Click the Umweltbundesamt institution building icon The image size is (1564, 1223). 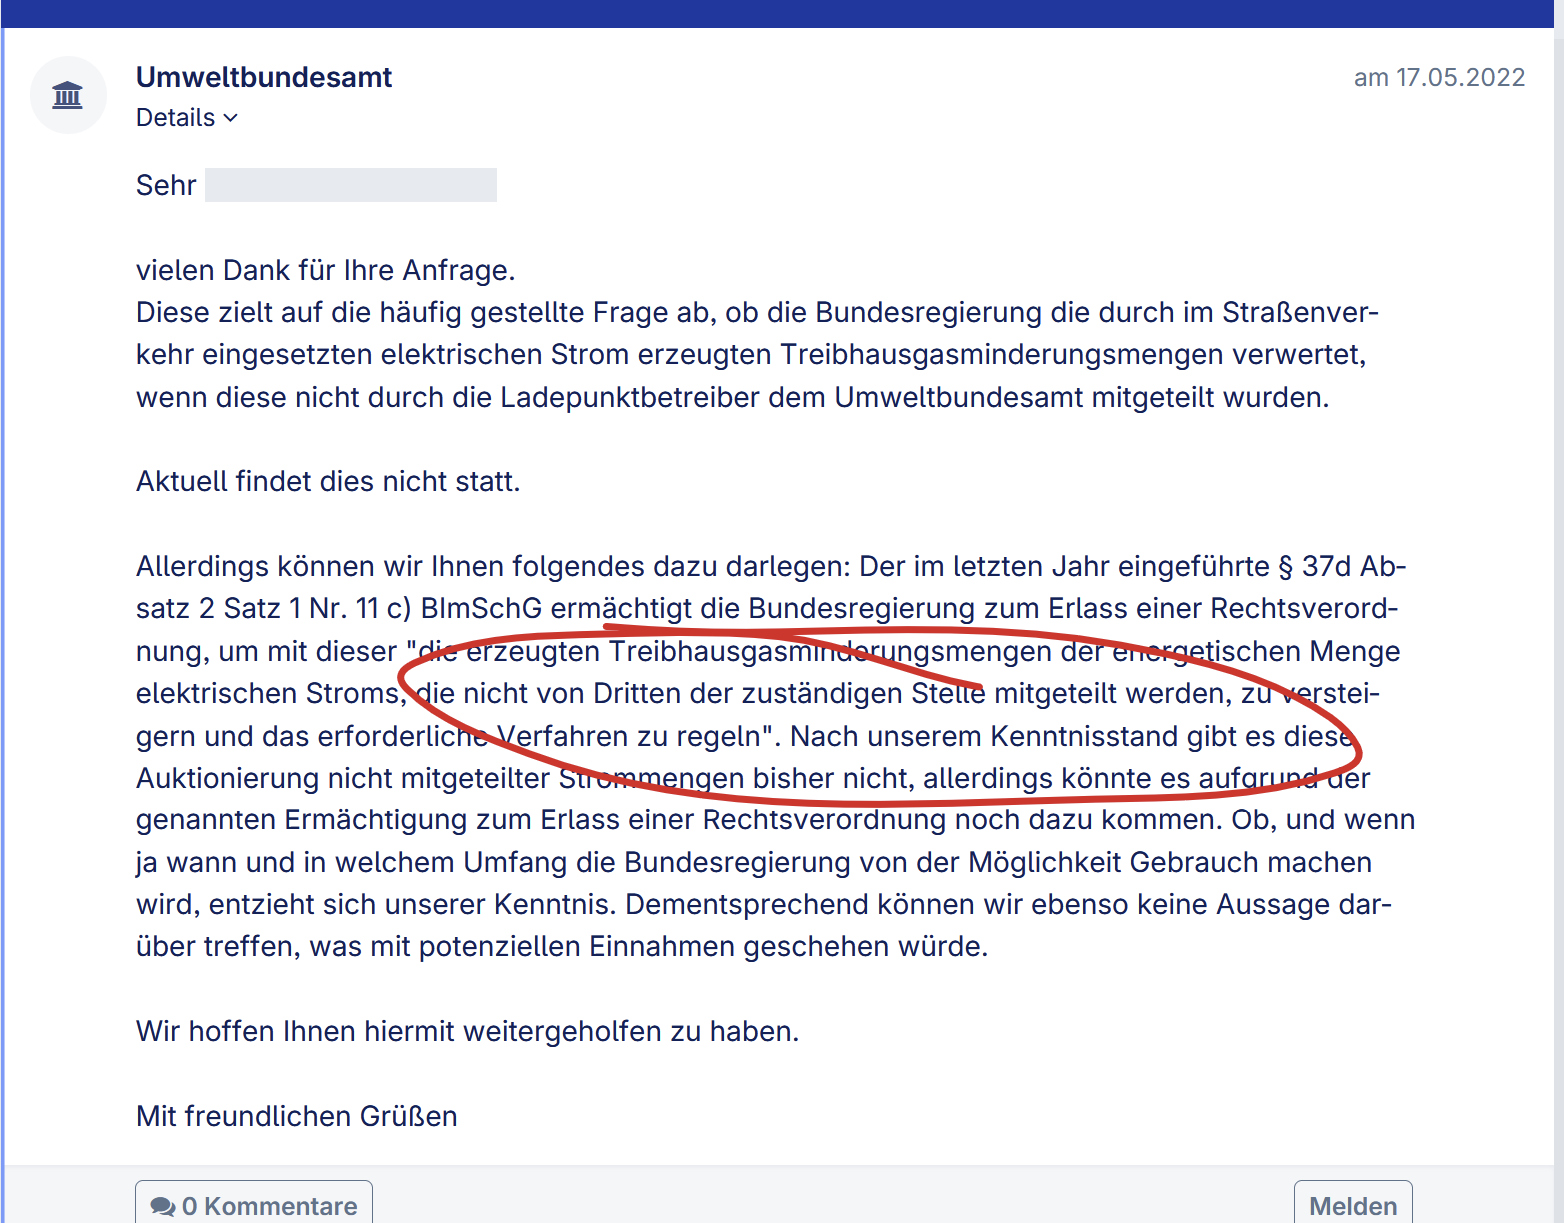coord(68,95)
